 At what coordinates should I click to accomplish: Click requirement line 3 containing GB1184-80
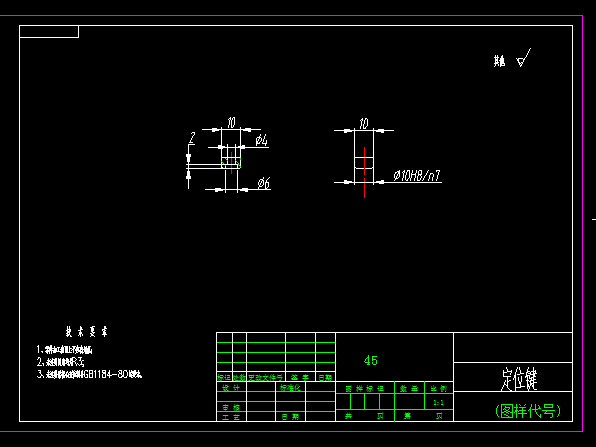click(x=89, y=374)
